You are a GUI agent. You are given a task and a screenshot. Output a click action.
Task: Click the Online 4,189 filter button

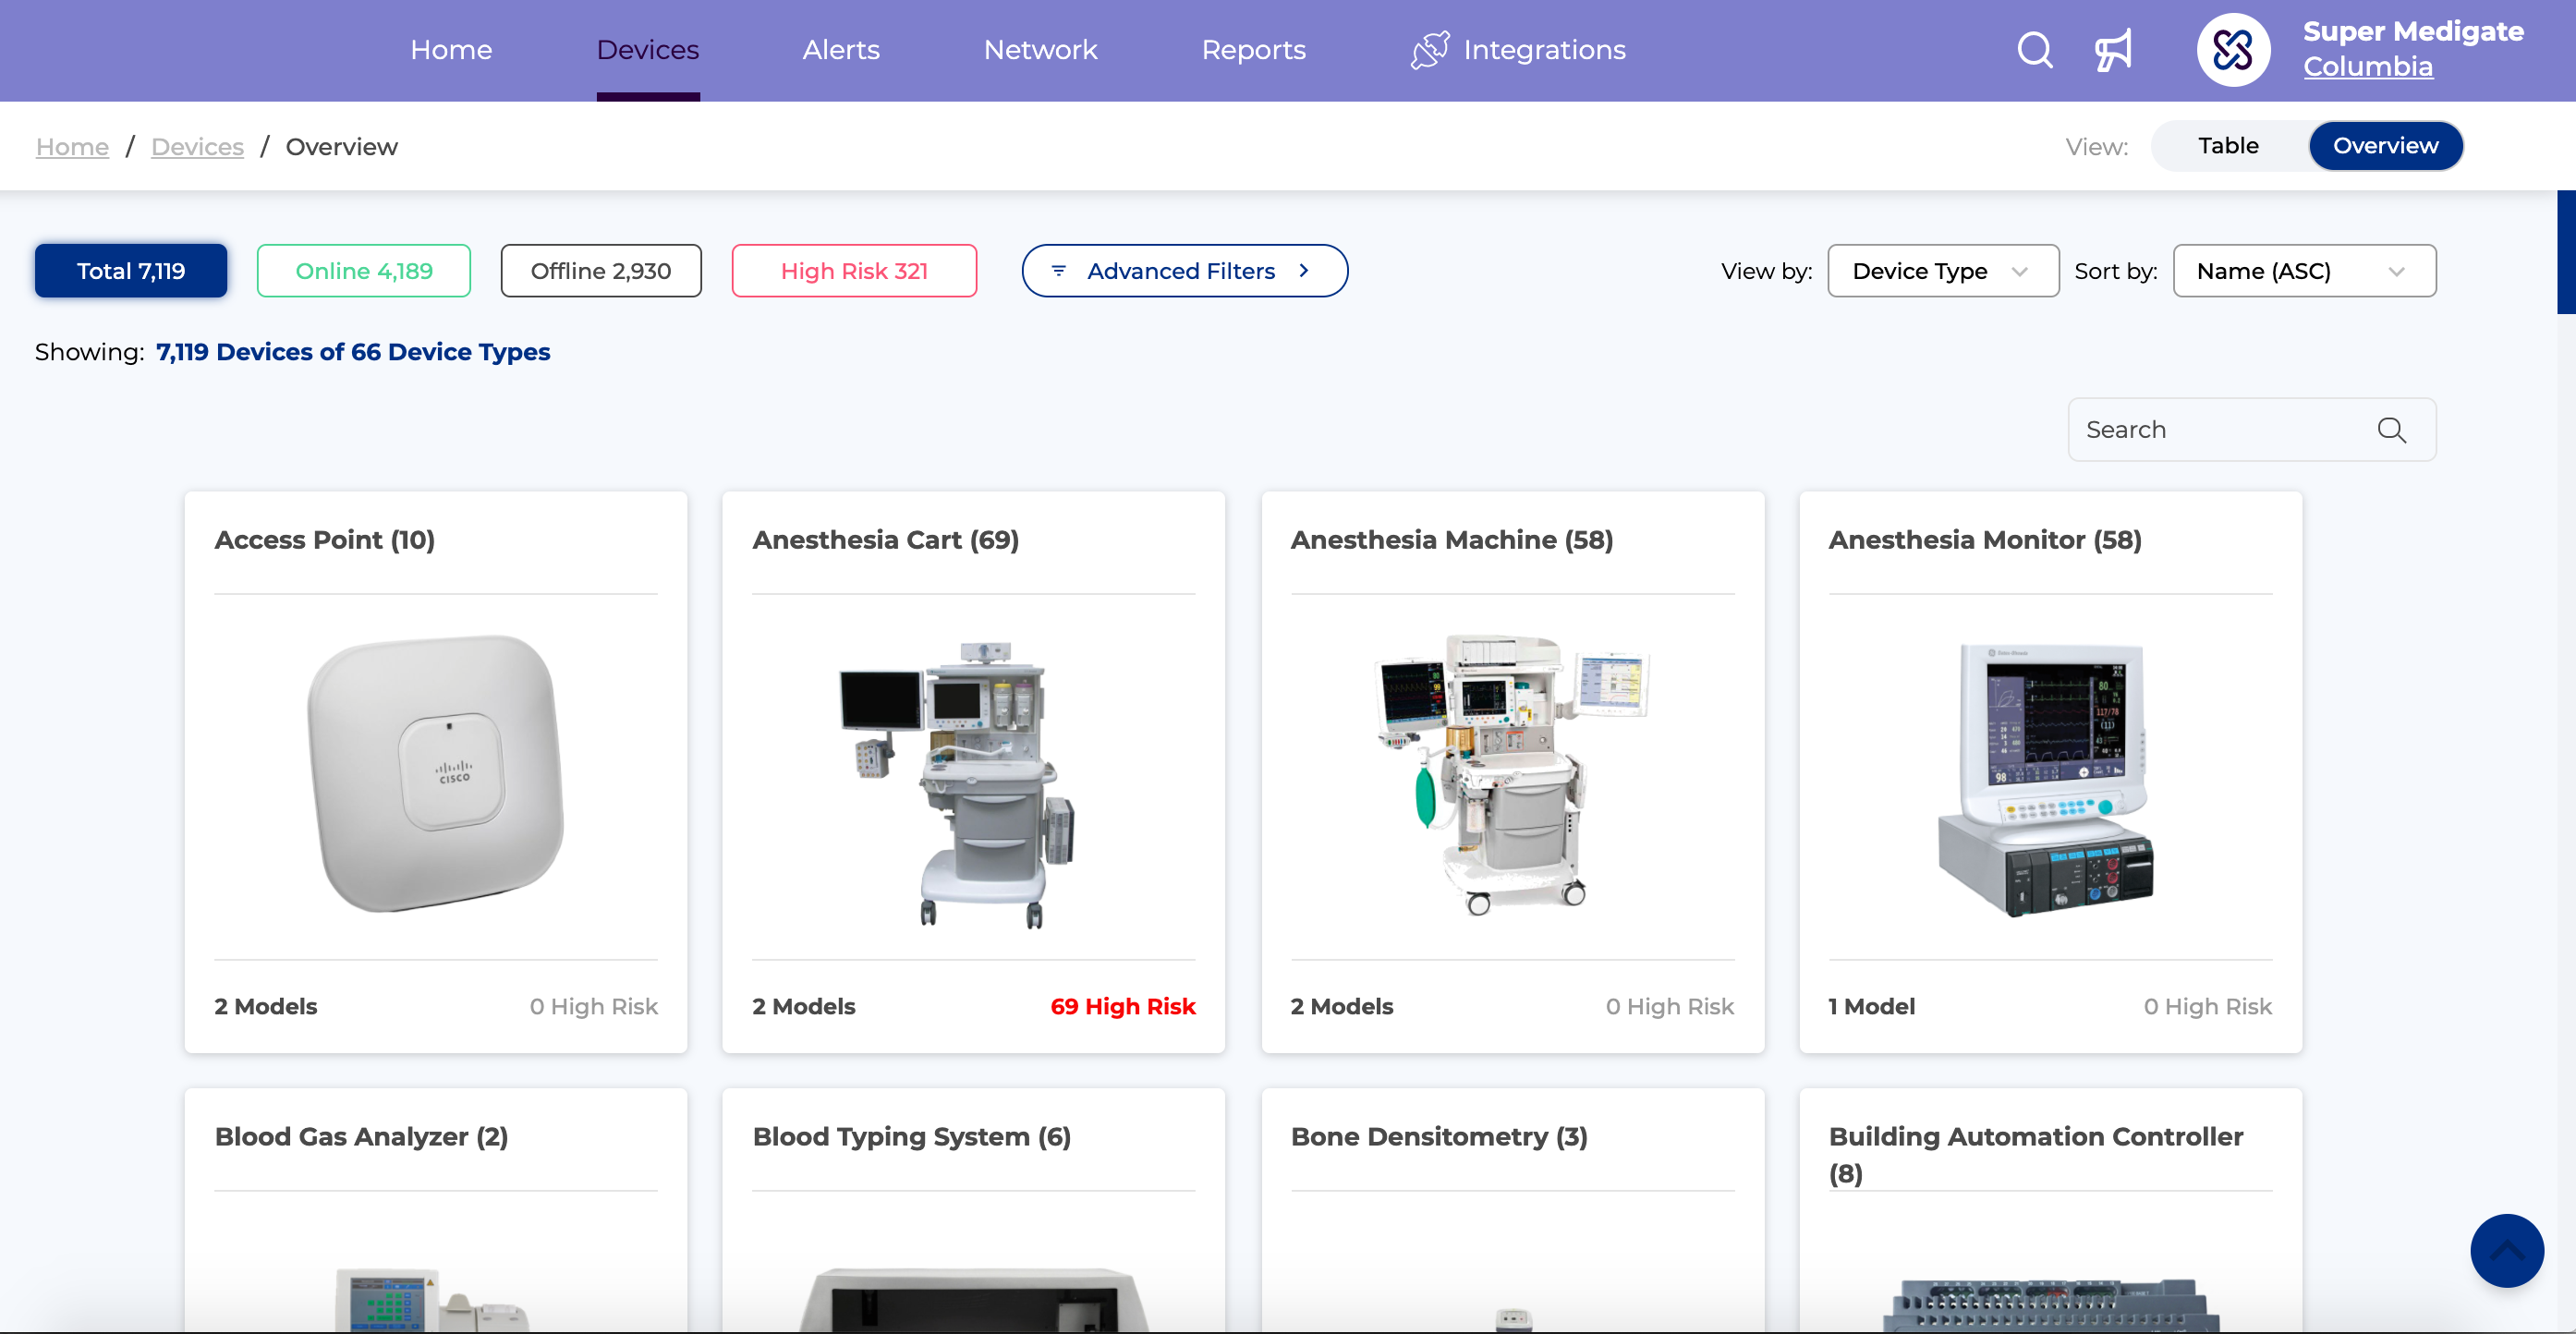tap(362, 269)
